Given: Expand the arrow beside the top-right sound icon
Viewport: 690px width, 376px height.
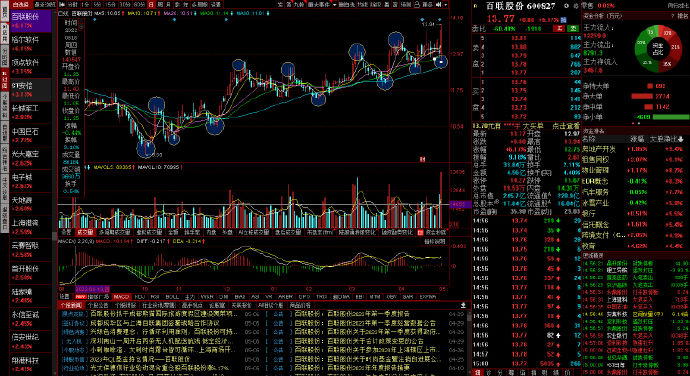Looking at the screenshot, I should pos(446,4).
